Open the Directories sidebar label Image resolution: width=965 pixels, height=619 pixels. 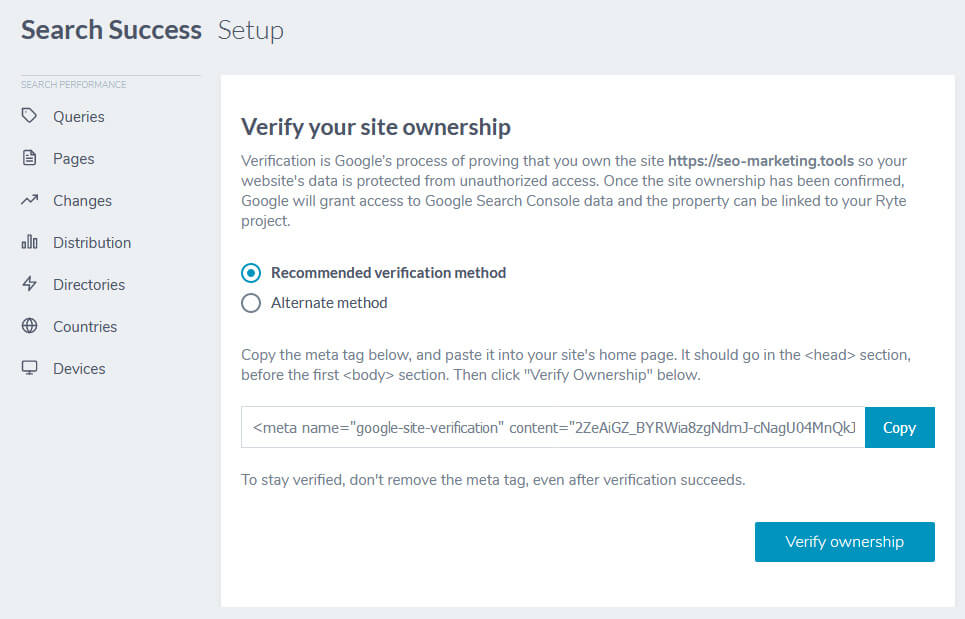(89, 285)
